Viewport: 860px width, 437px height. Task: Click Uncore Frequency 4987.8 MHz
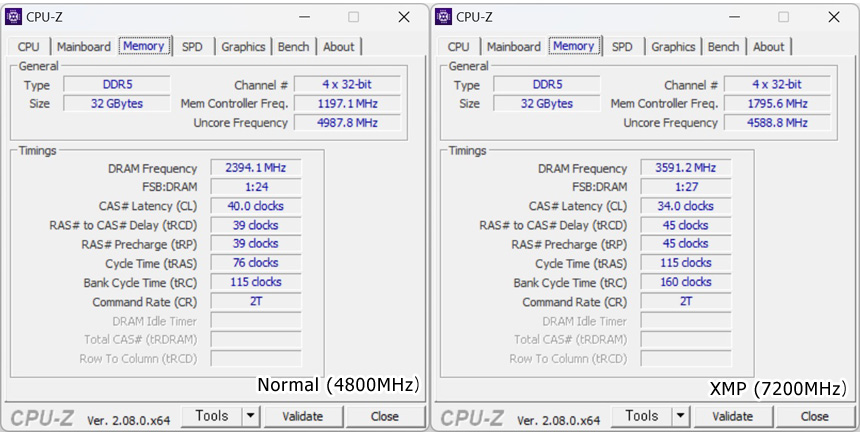tap(348, 123)
